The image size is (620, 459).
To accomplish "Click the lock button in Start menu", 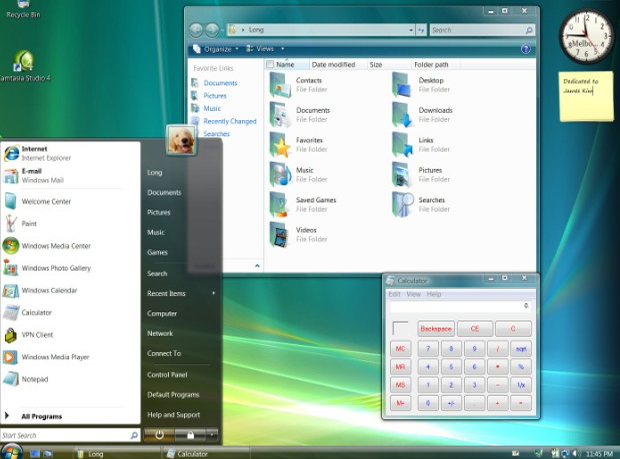I will pyautogui.click(x=190, y=435).
